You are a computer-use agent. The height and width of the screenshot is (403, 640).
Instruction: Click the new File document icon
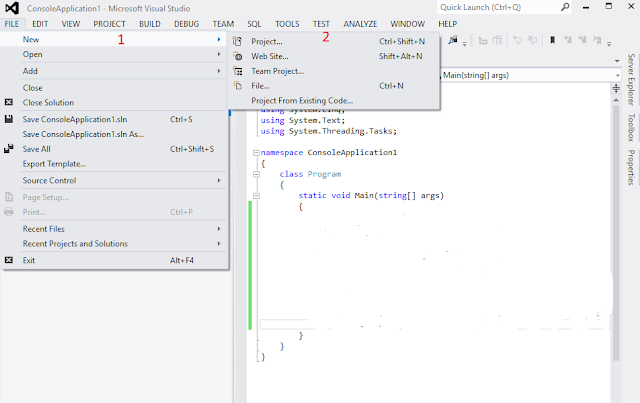(x=238, y=86)
